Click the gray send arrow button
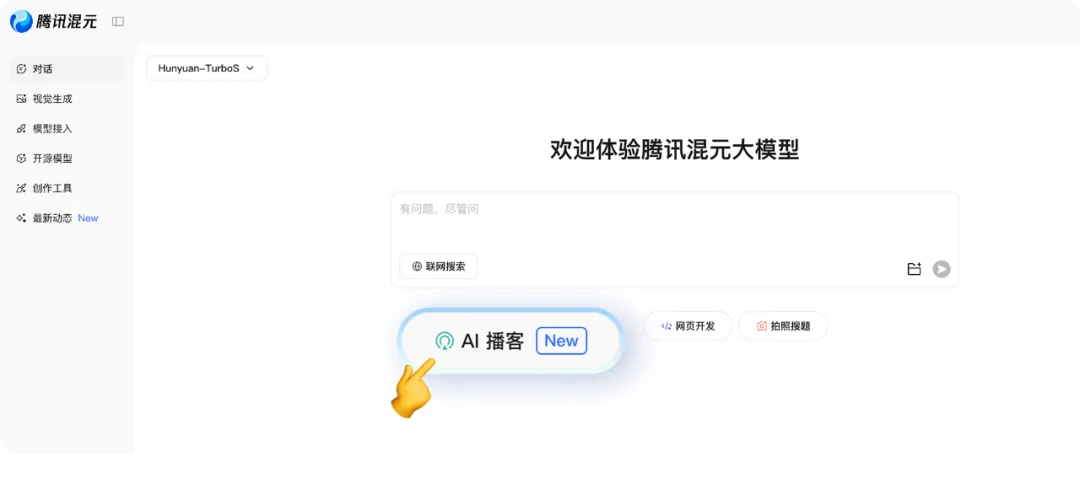This screenshot has width=1080, height=489. (942, 269)
